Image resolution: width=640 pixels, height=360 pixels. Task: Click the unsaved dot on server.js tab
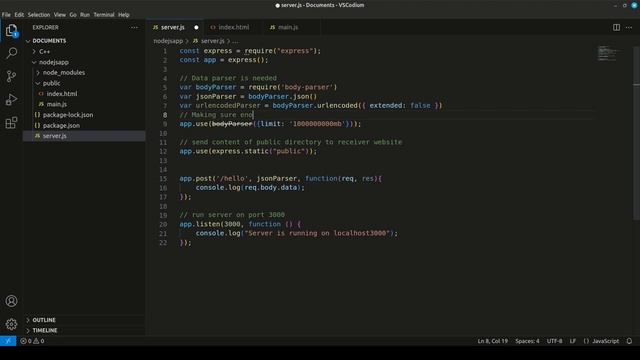[x=196, y=27]
